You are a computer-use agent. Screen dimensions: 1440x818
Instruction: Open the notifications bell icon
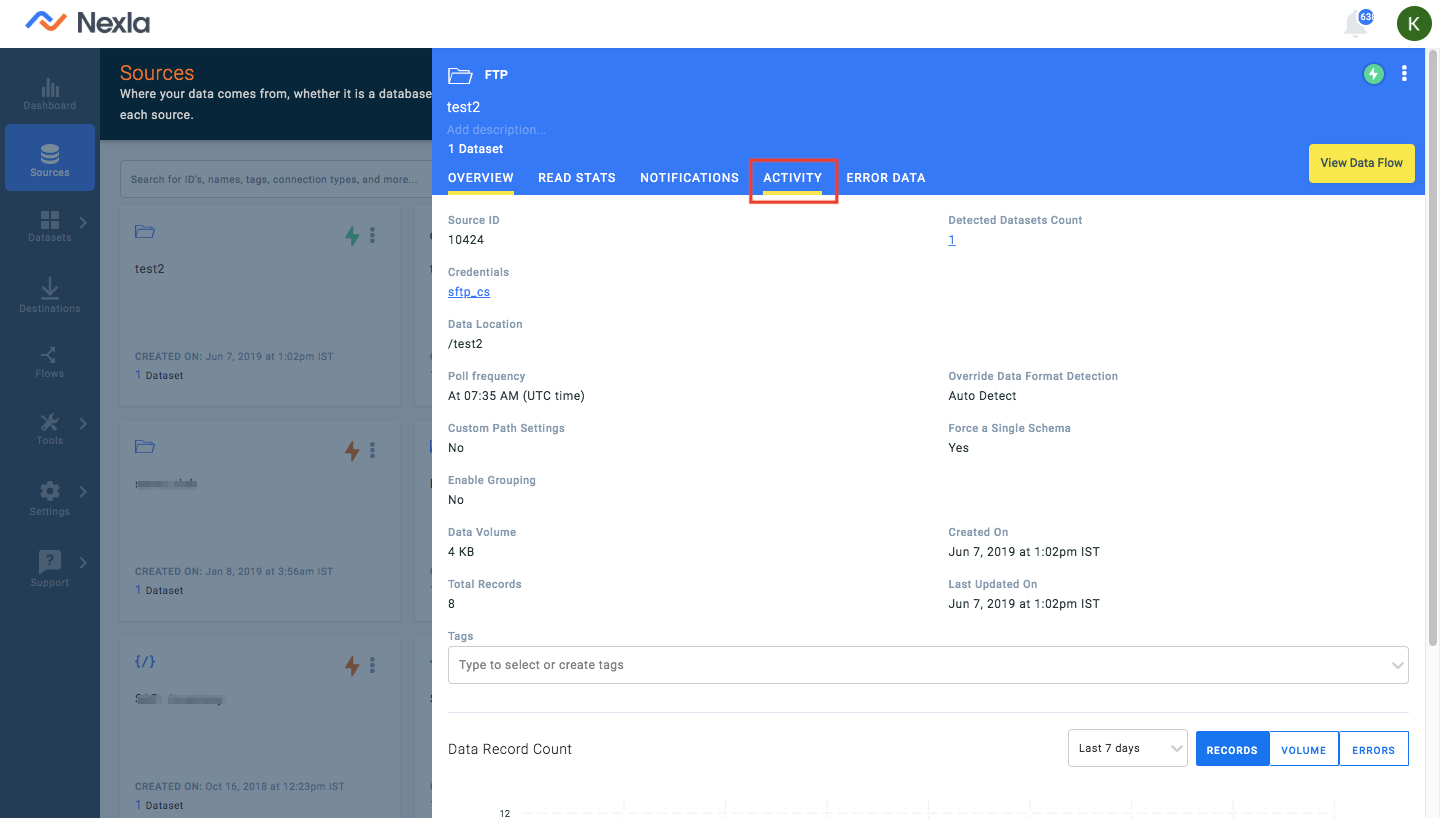tap(1356, 23)
